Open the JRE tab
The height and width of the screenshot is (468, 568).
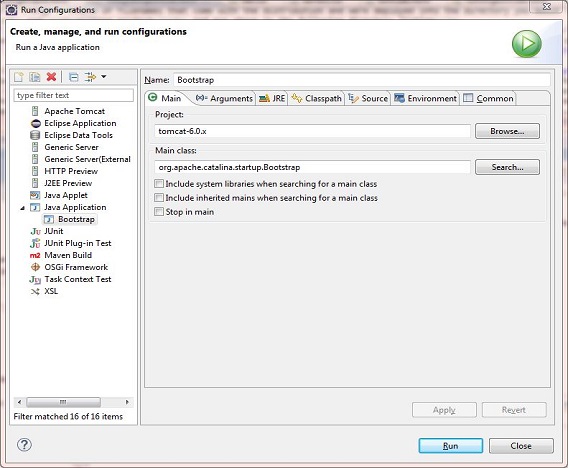(x=272, y=98)
